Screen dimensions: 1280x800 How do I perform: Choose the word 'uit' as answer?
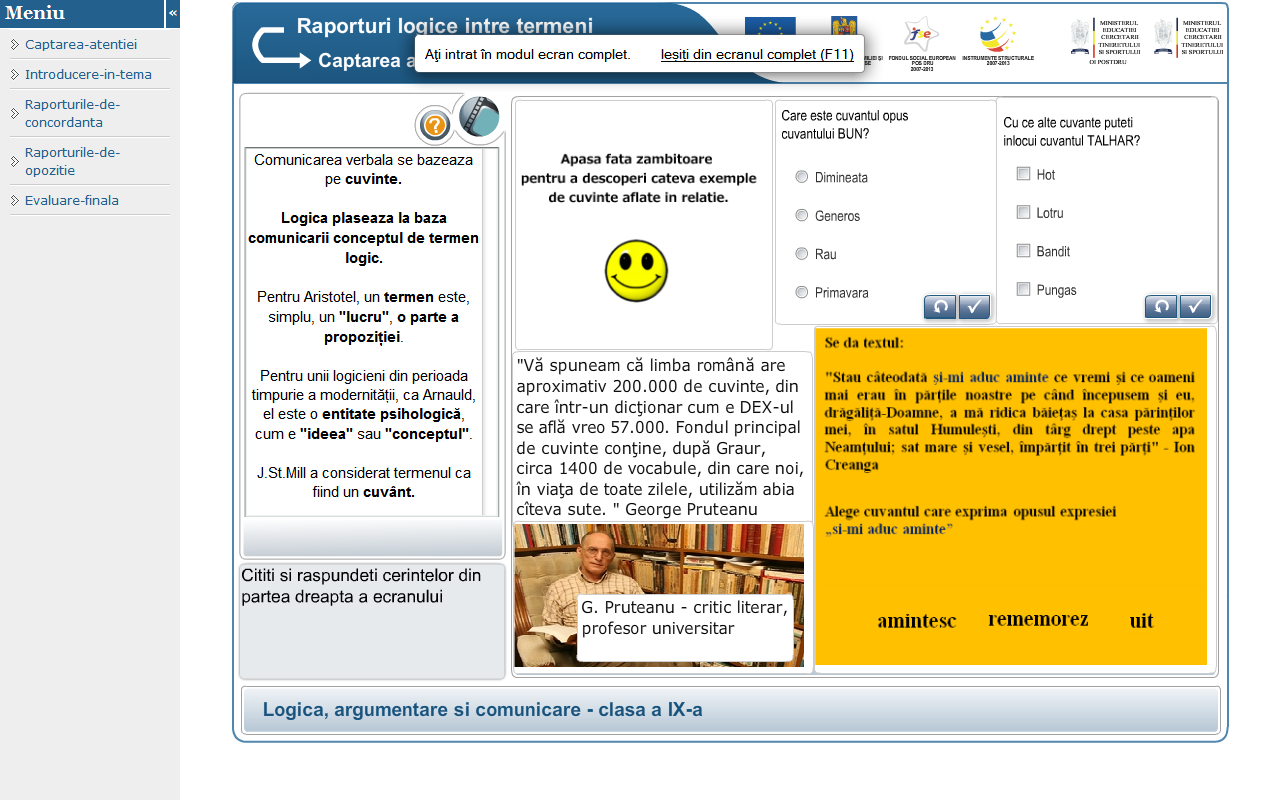[1141, 621]
